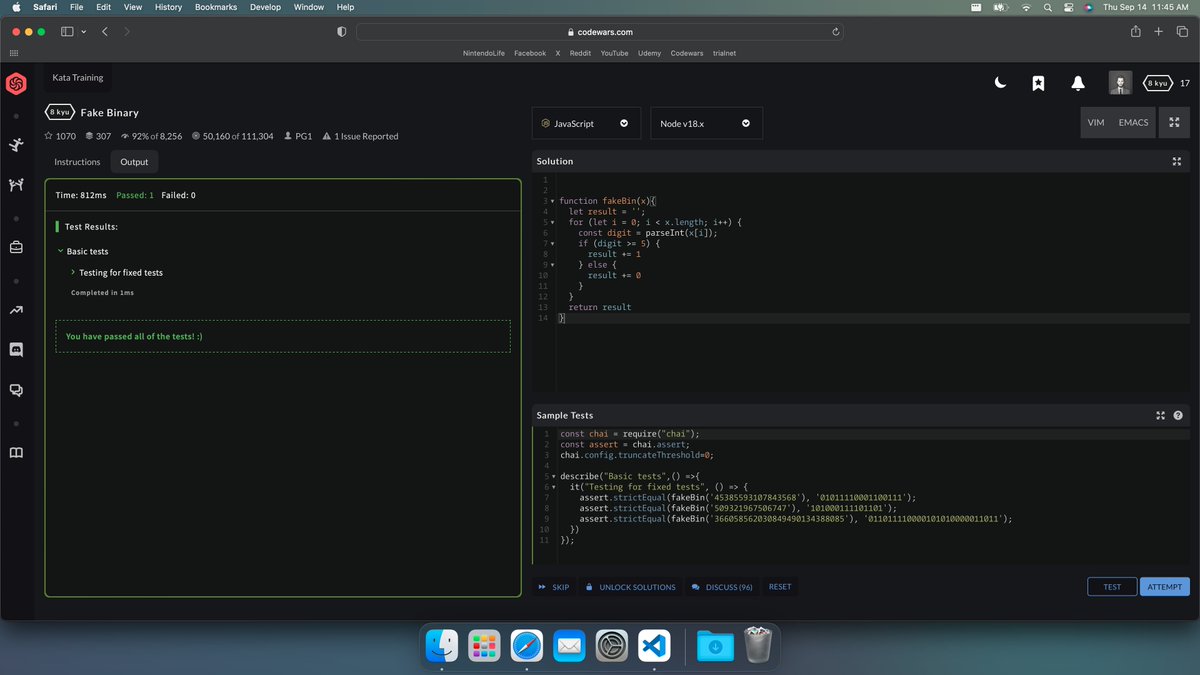Click the Sample Tests help question icon
1200x675 pixels.
pyautogui.click(x=1178, y=415)
